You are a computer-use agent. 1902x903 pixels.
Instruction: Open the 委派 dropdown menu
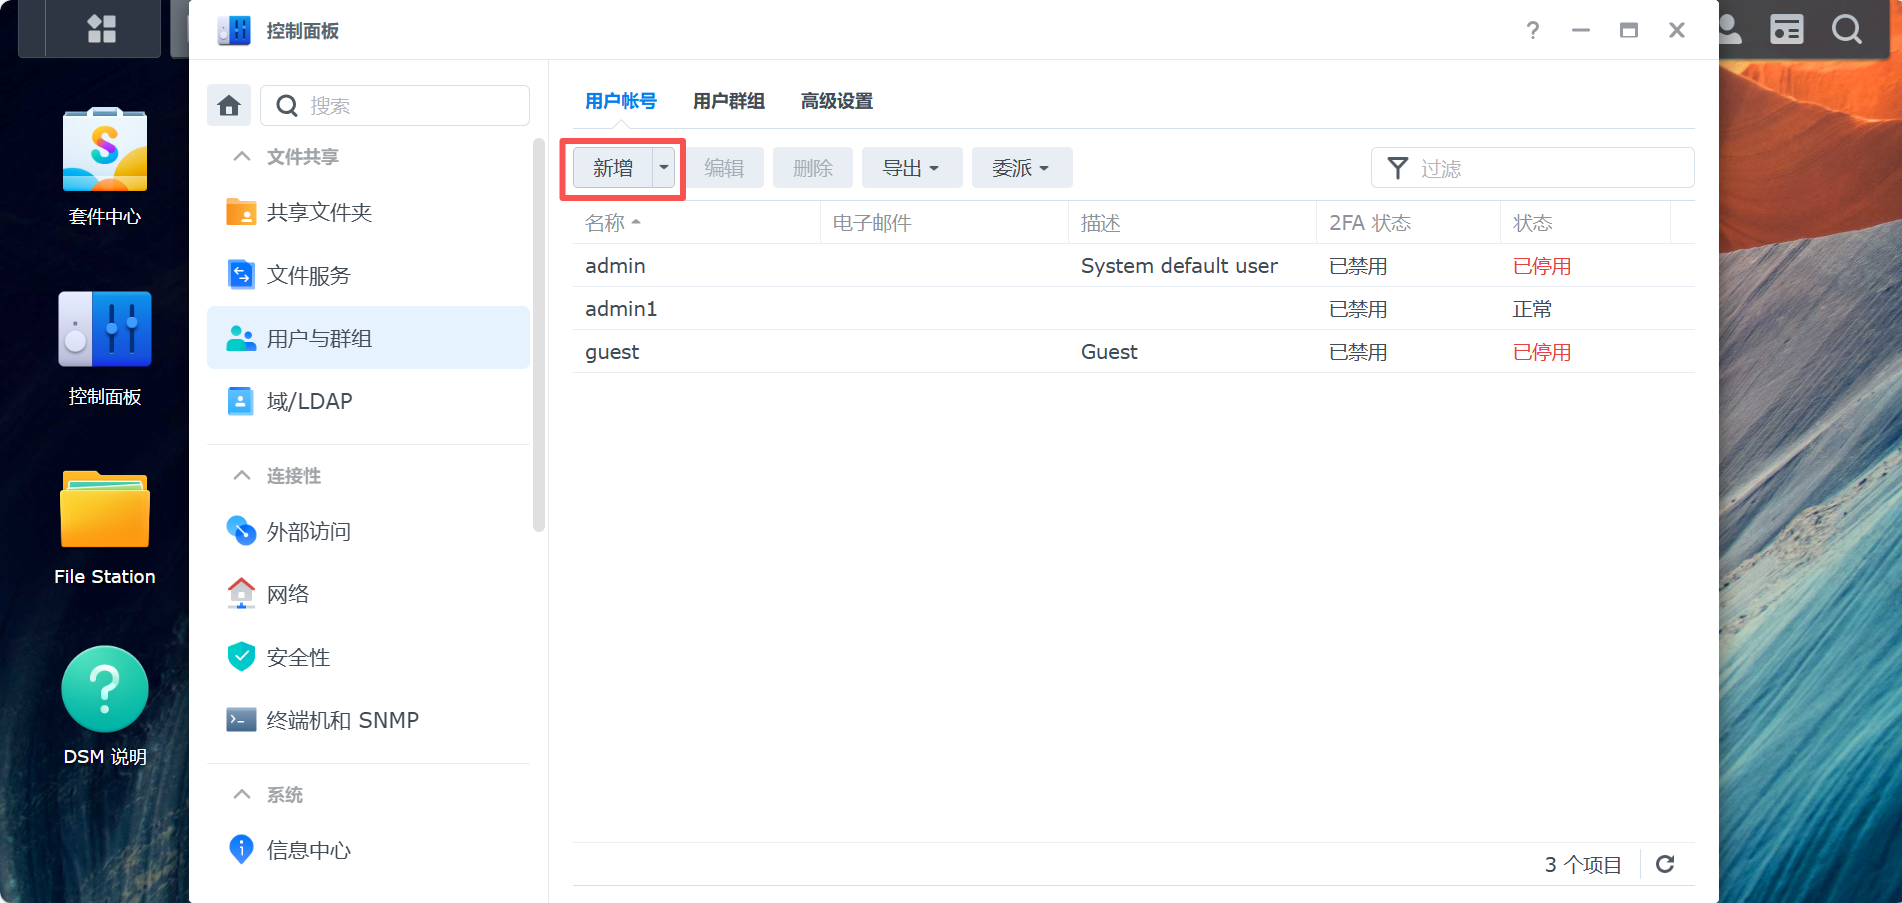[1020, 167]
